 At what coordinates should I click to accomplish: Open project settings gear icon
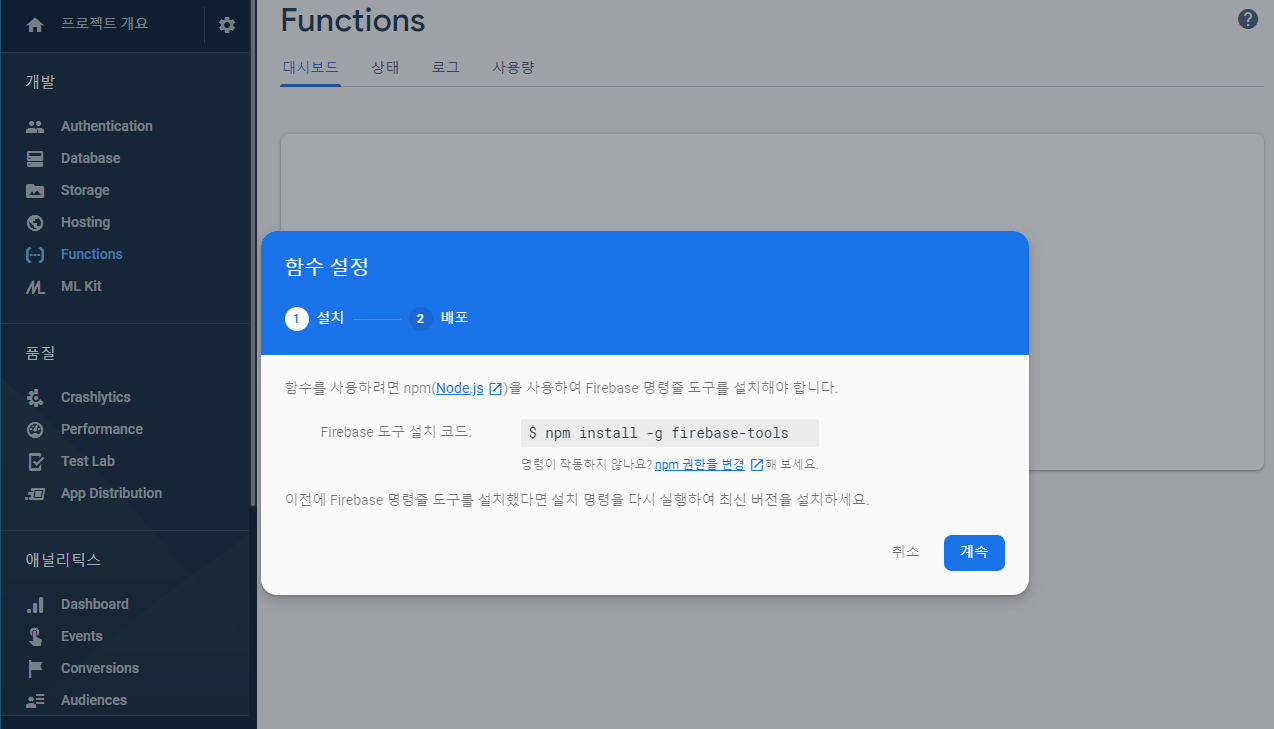point(227,25)
